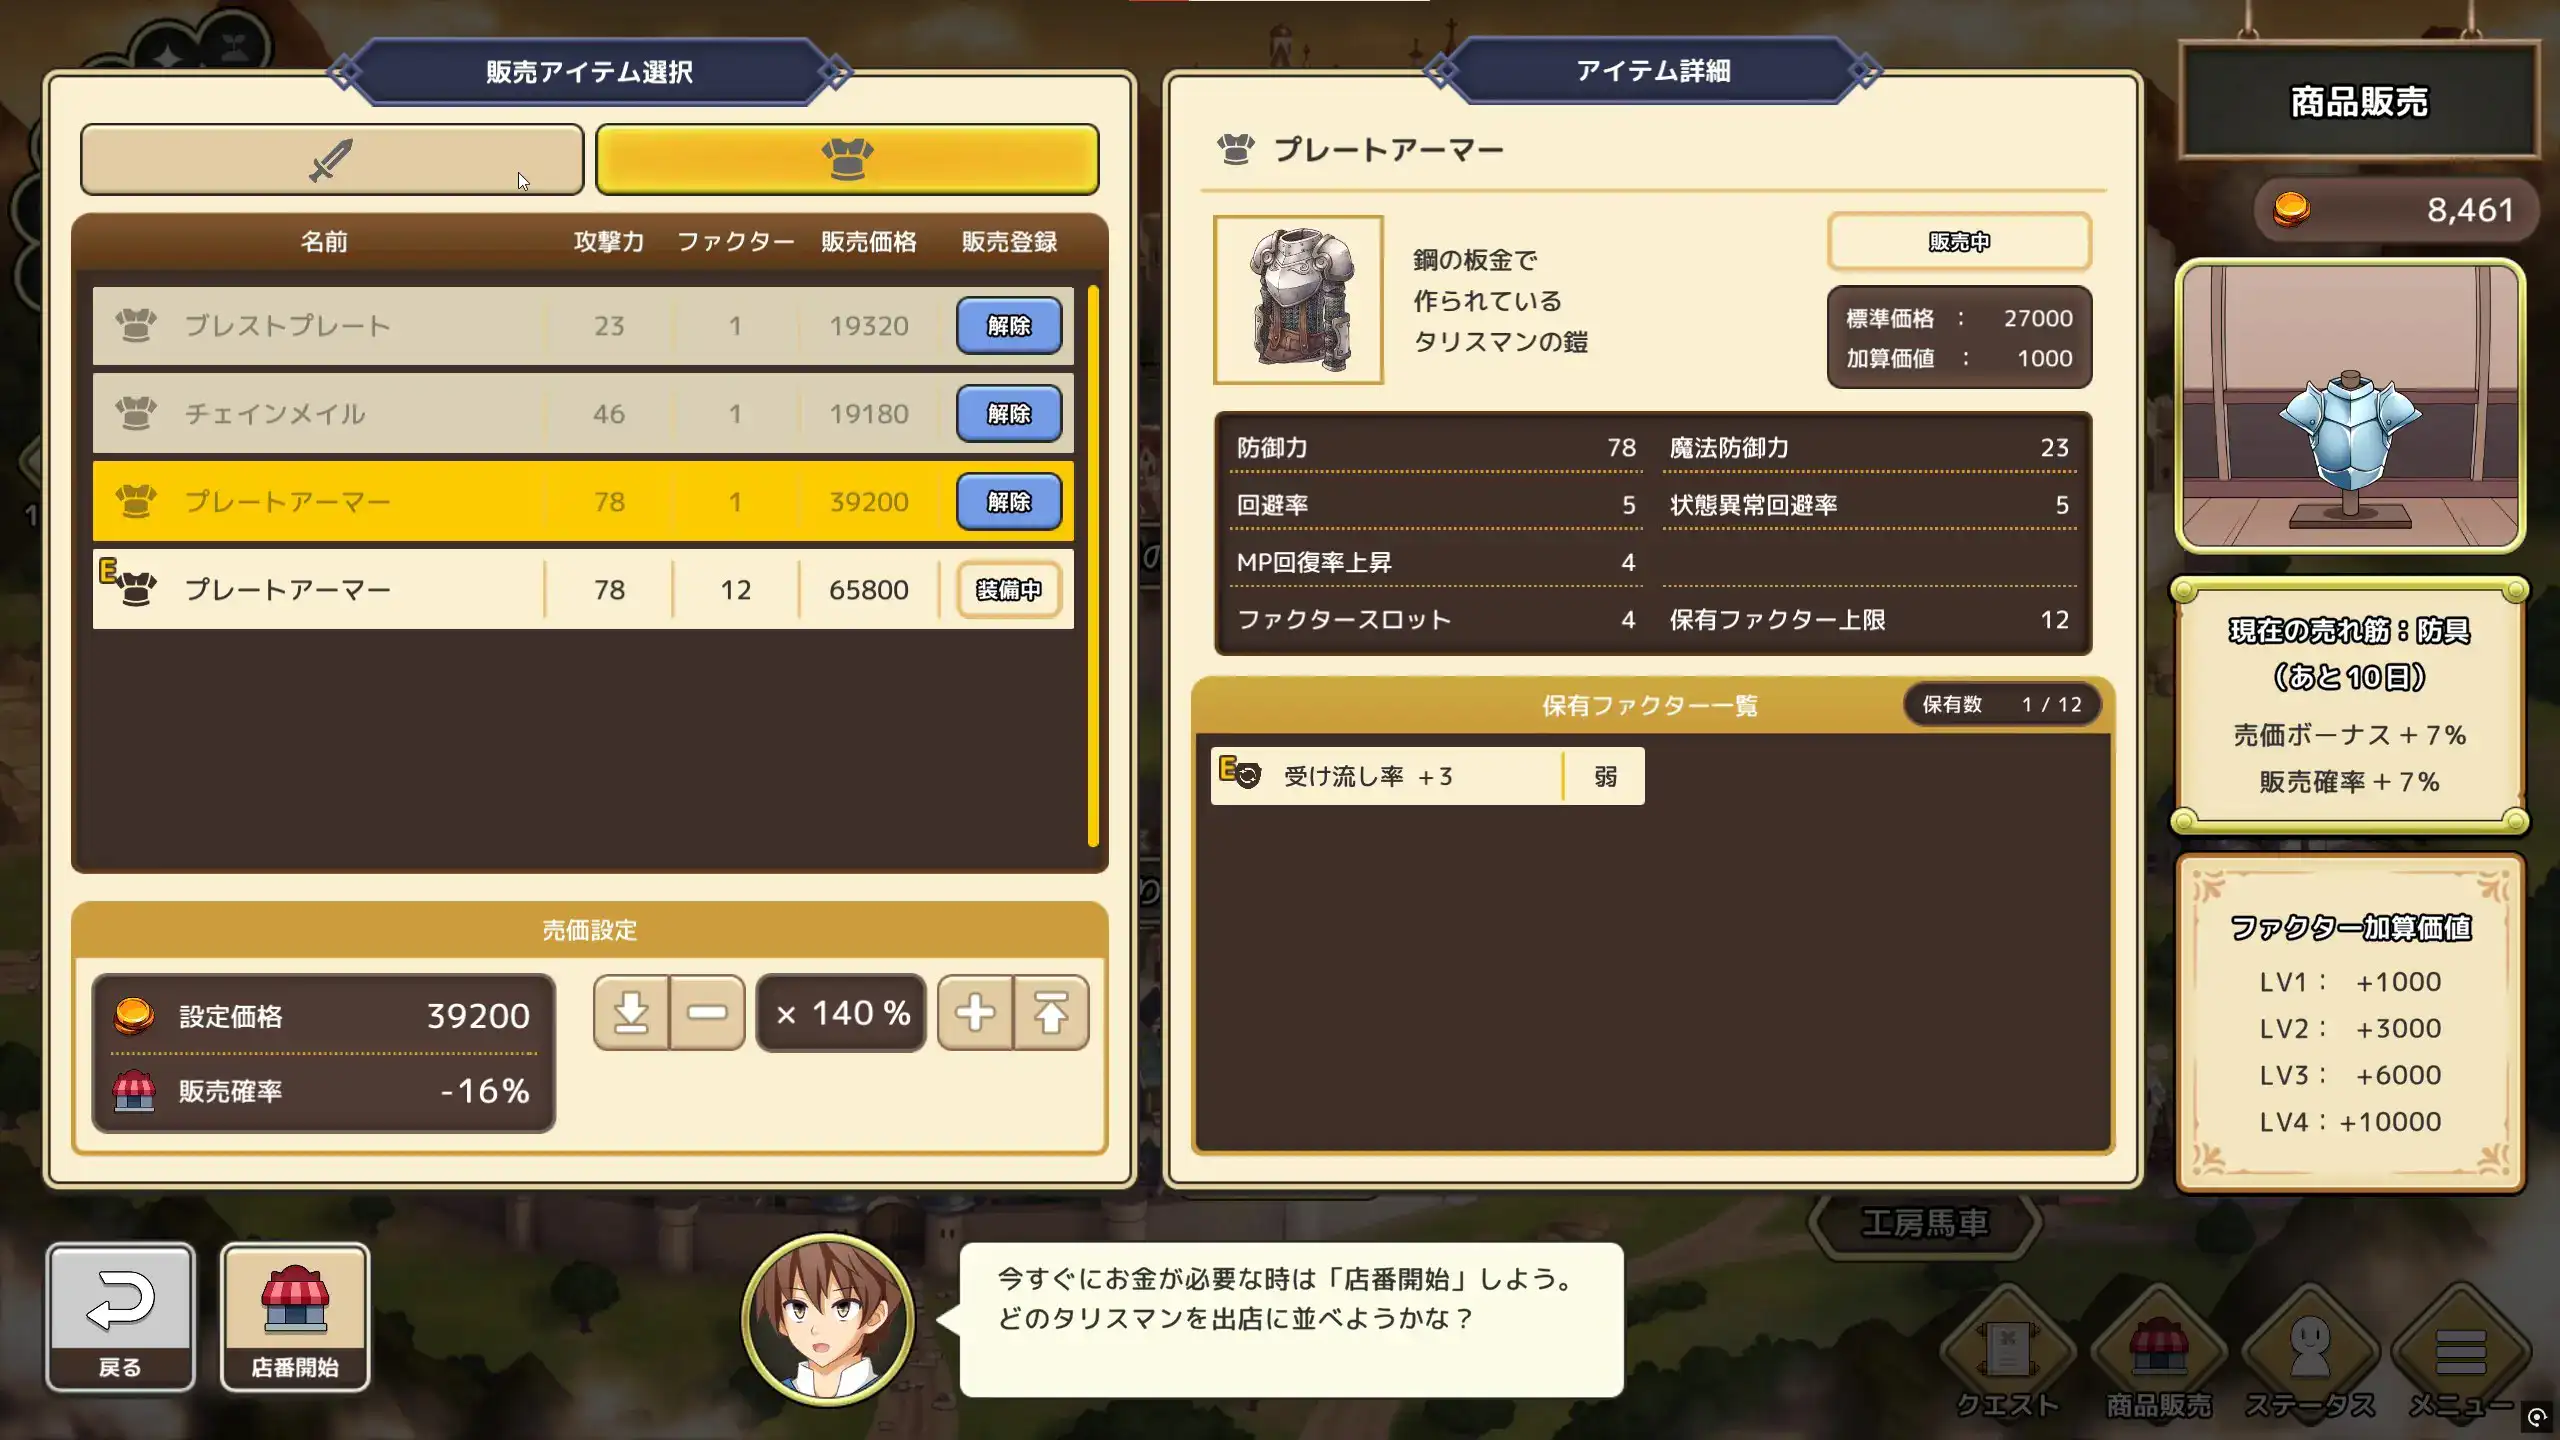
Task: Click the armor display thumbnail on right
Action: pos(2350,406)
